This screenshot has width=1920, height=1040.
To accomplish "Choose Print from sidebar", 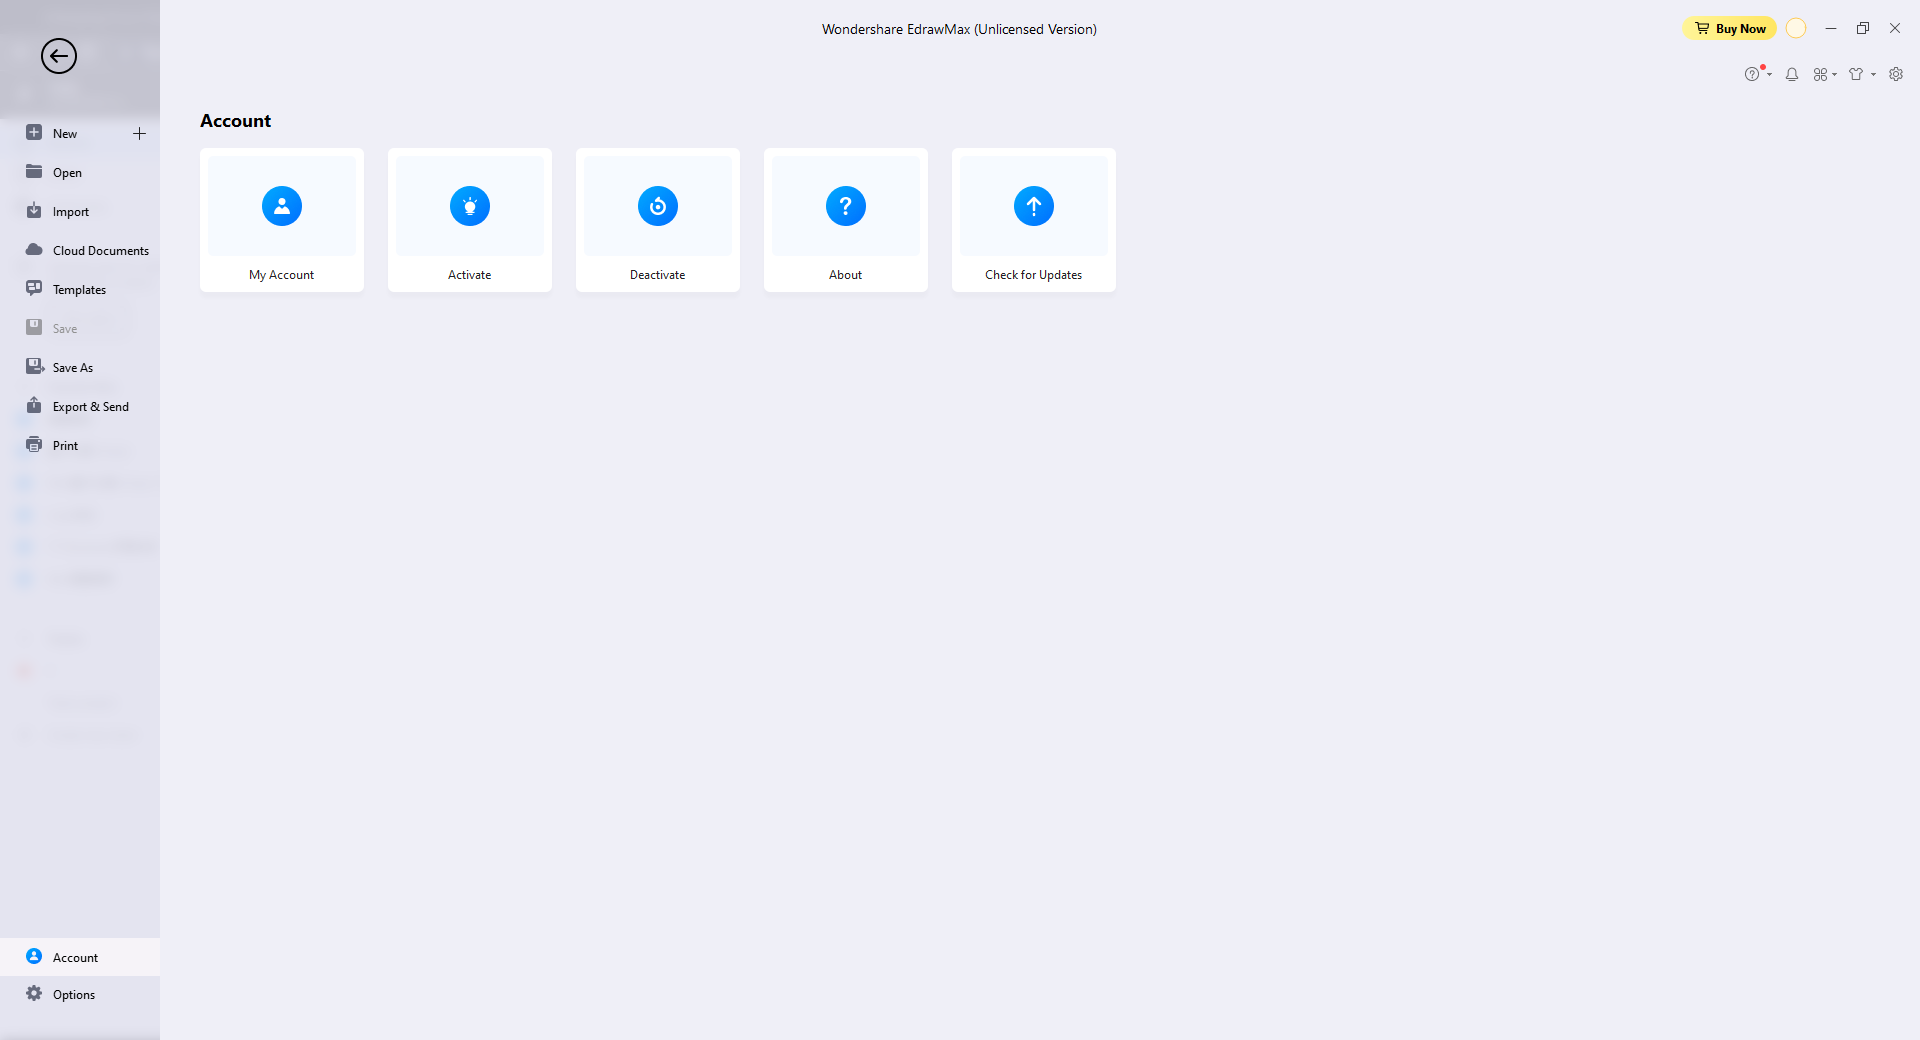I will (80, 445).
